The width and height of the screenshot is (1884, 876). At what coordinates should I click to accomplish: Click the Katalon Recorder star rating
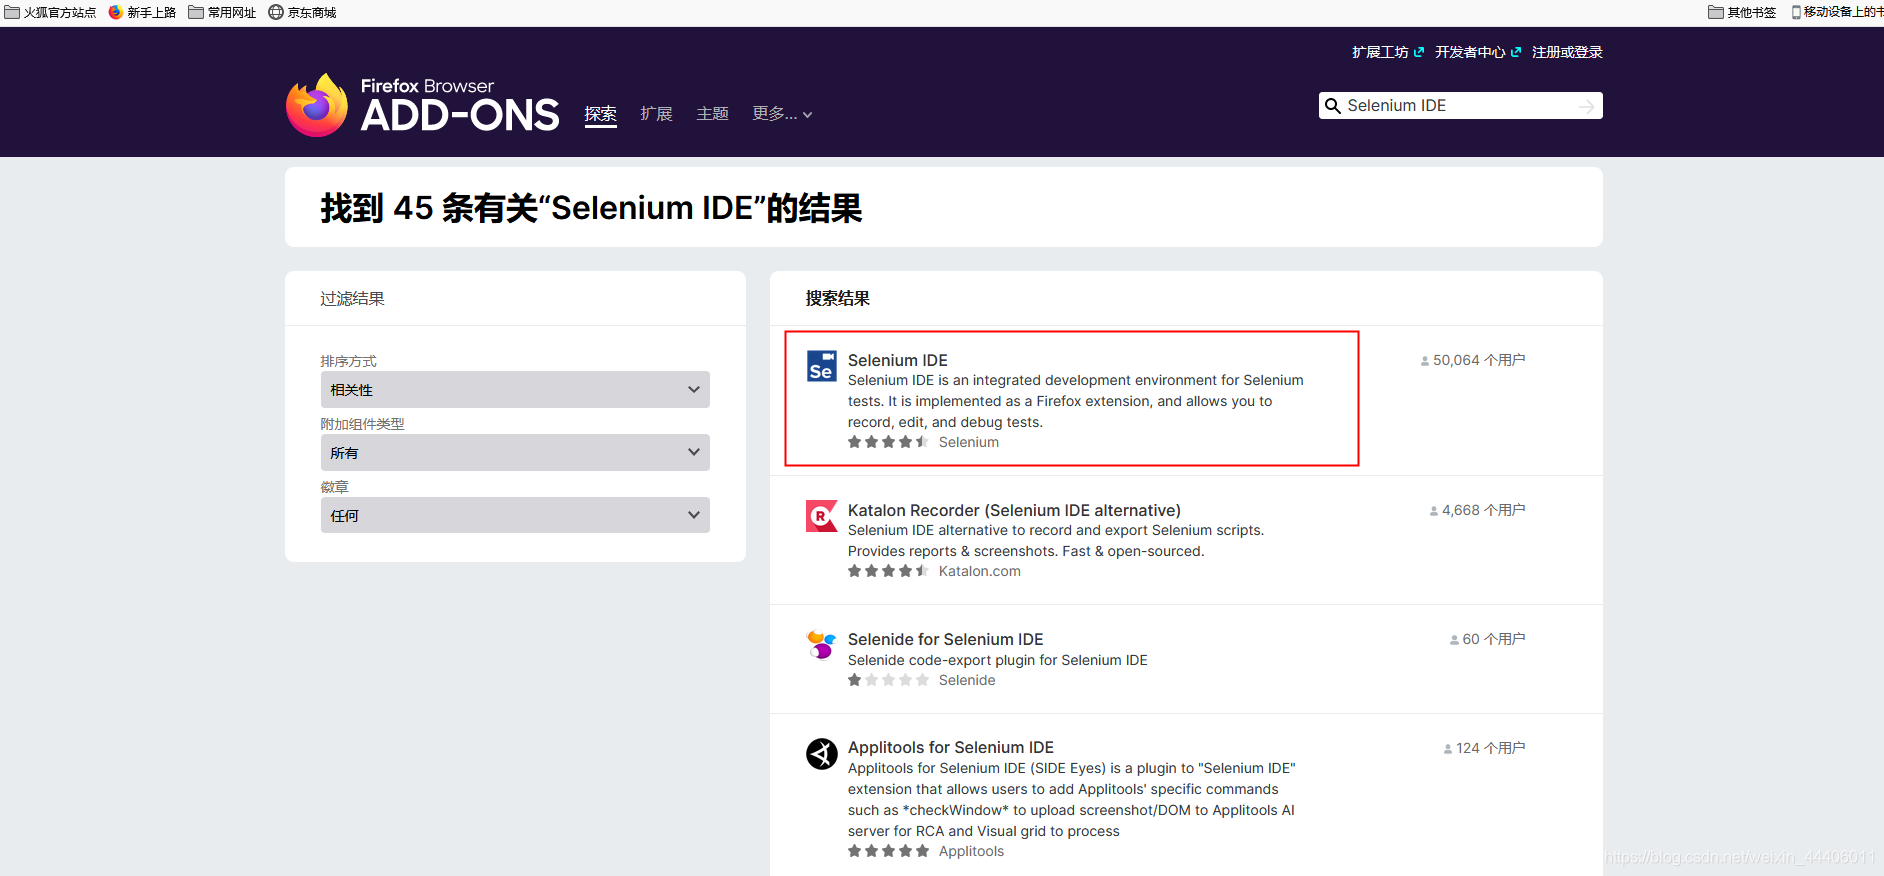click(888, 571)
